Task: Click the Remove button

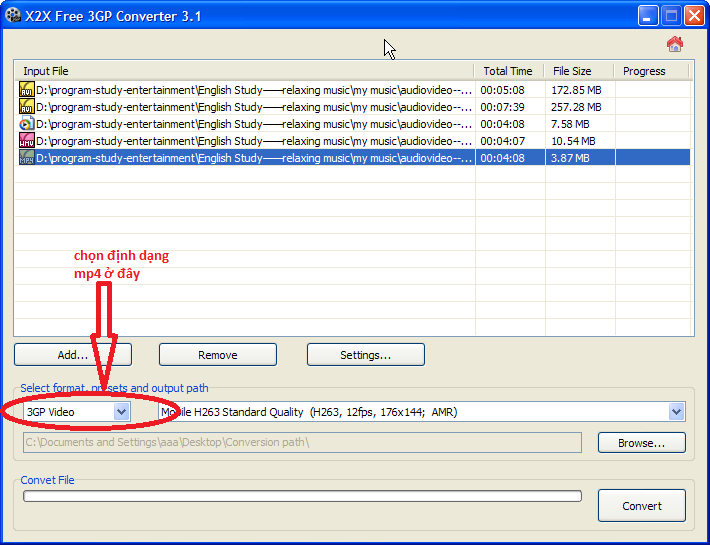Action: coord(218,354)
